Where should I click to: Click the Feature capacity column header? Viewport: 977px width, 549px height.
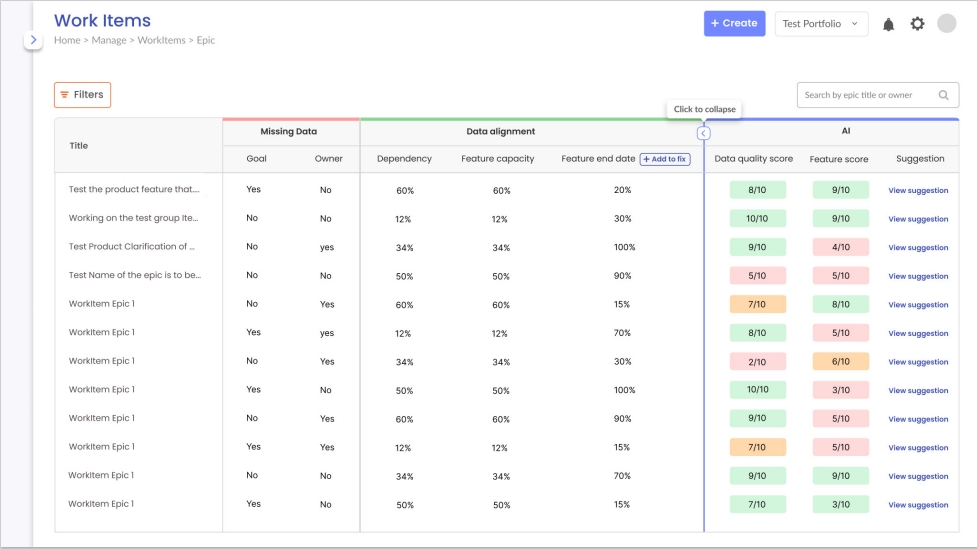tap(497, 159)
